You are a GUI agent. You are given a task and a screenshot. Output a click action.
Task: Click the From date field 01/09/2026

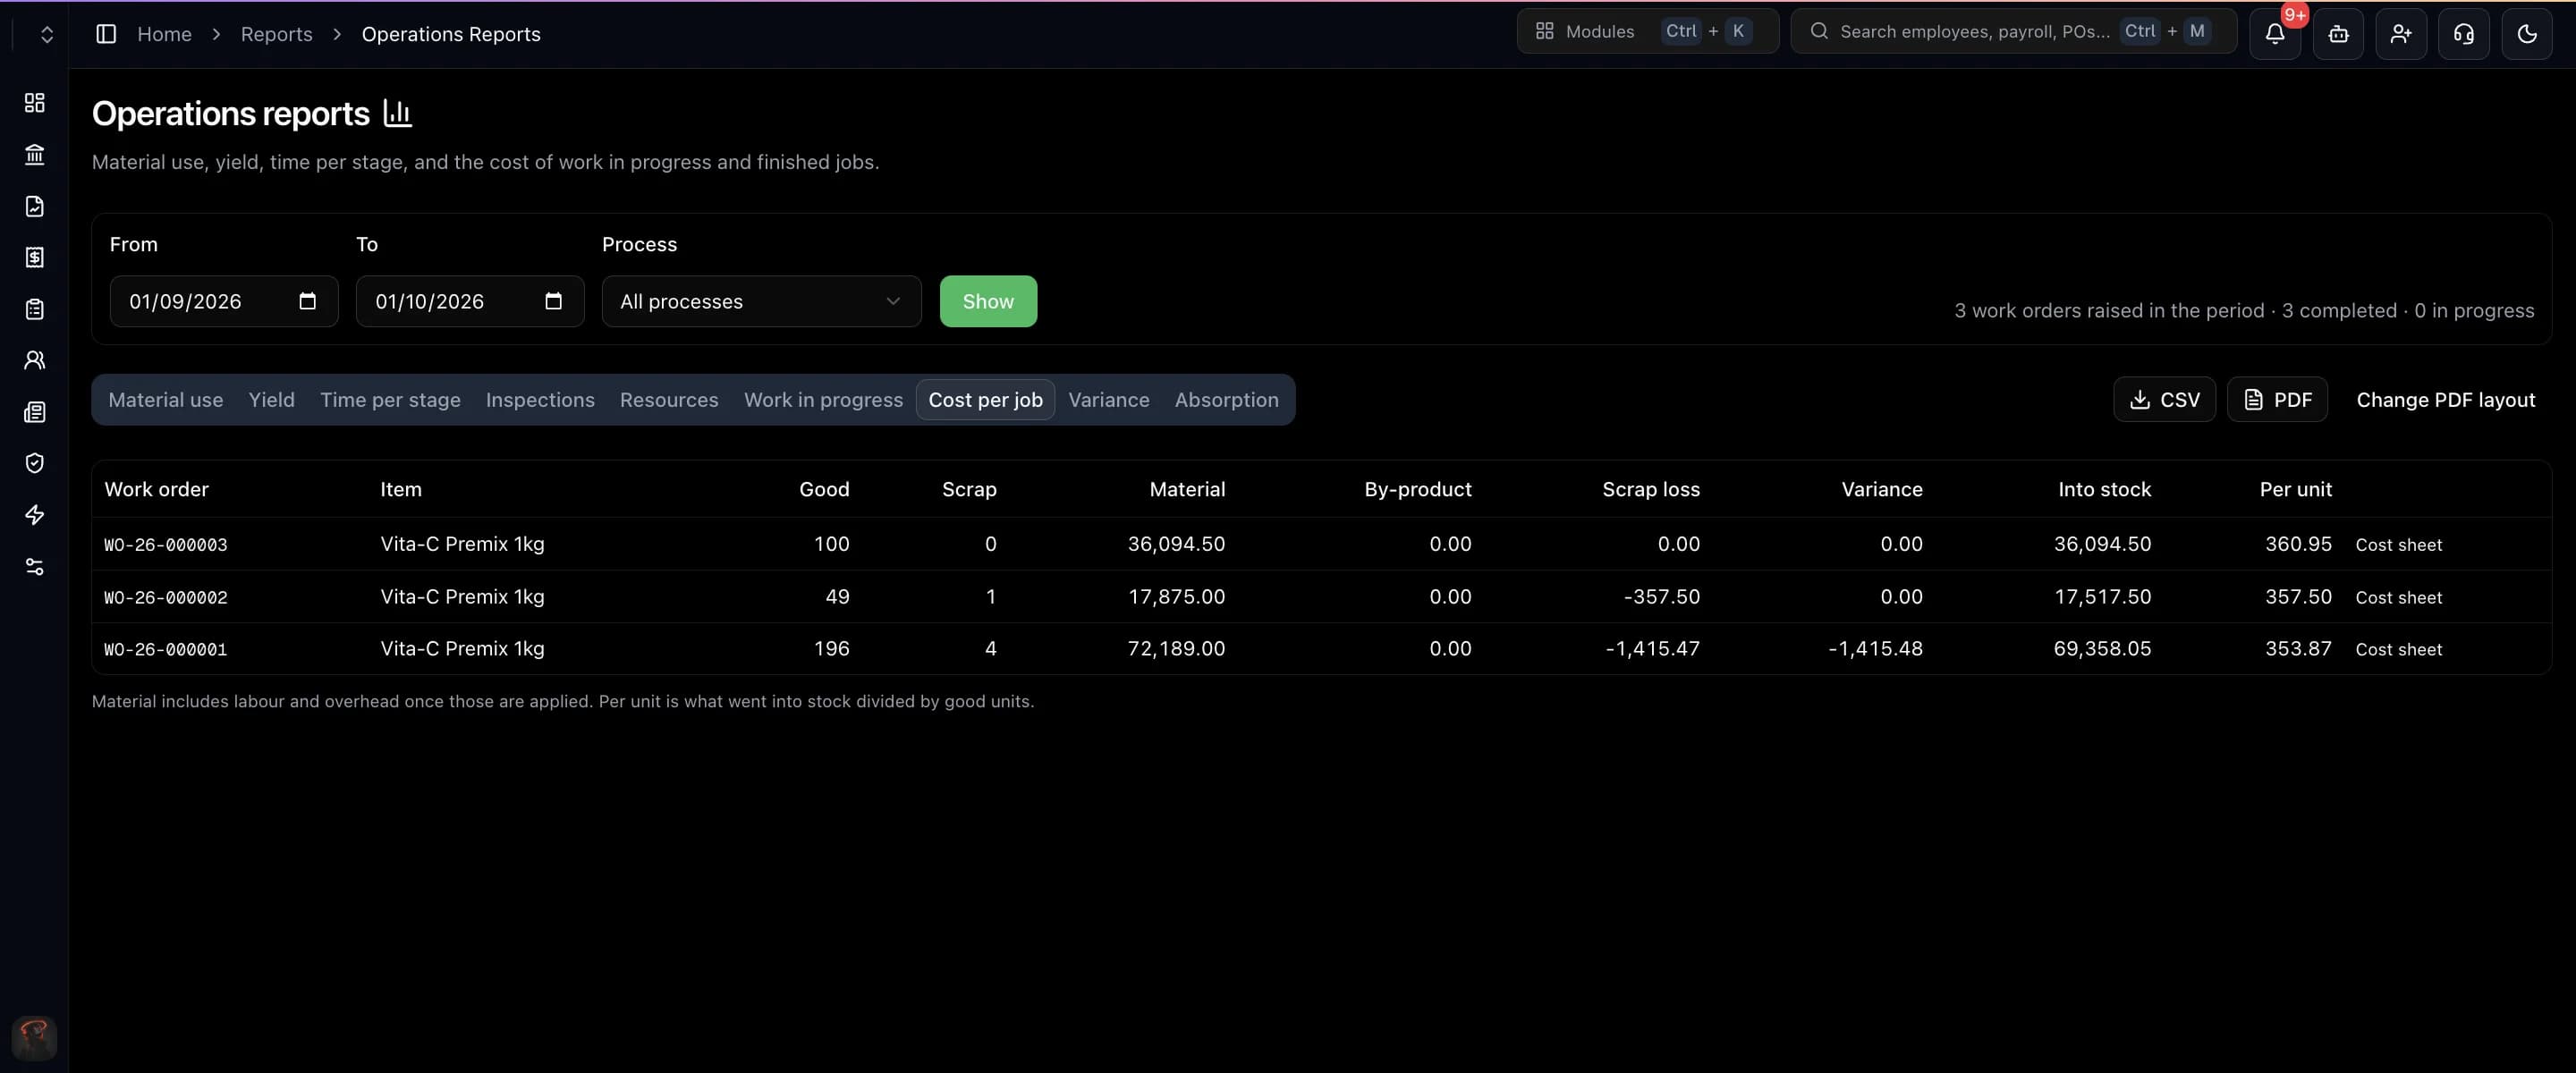click(x=223, y=301)
